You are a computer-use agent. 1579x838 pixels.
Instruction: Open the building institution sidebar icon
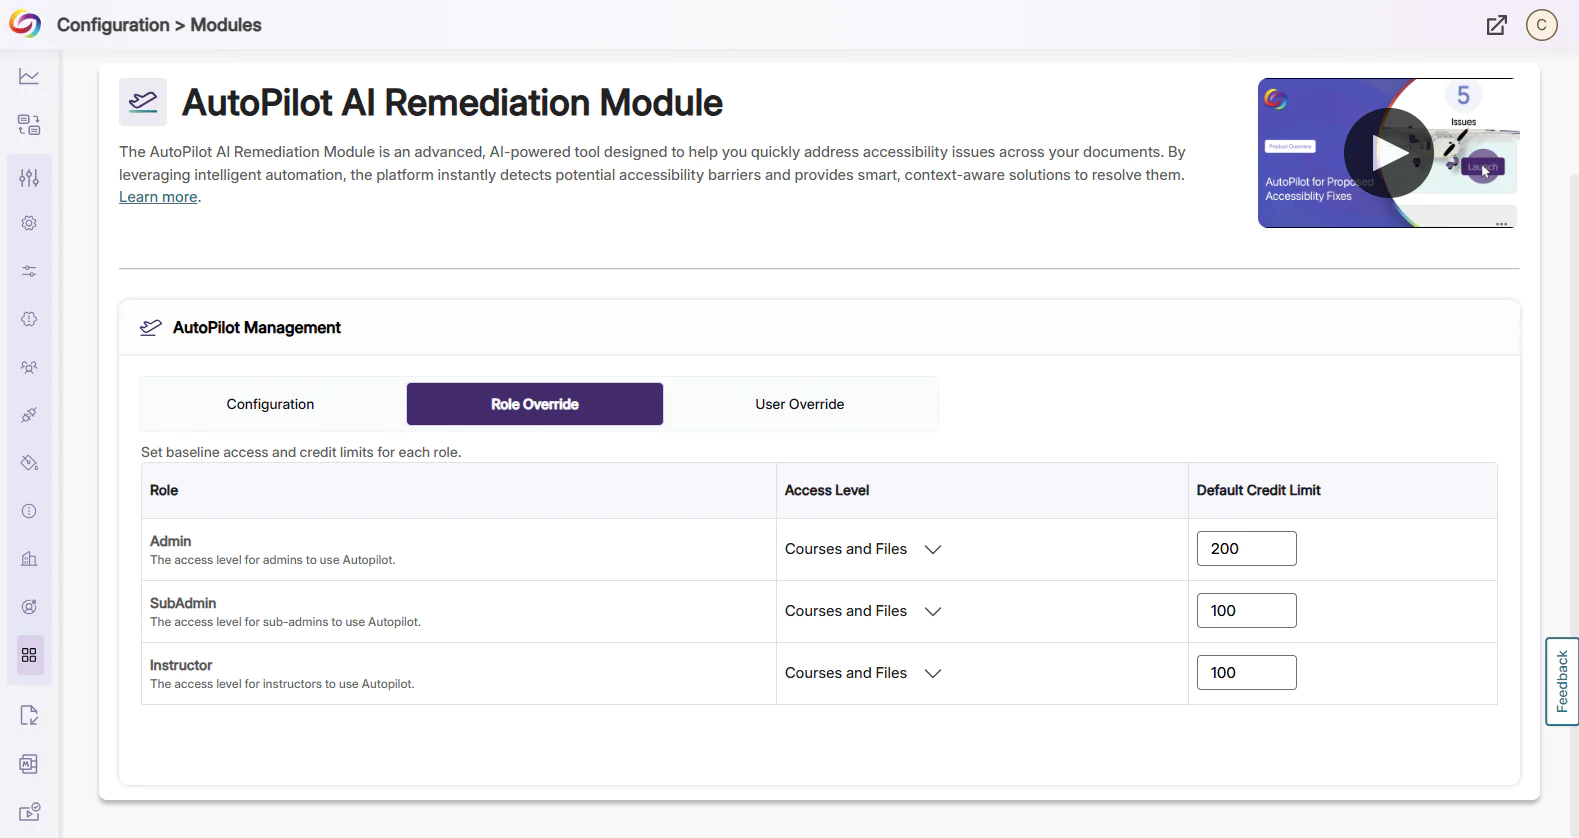tap(29, 559)
